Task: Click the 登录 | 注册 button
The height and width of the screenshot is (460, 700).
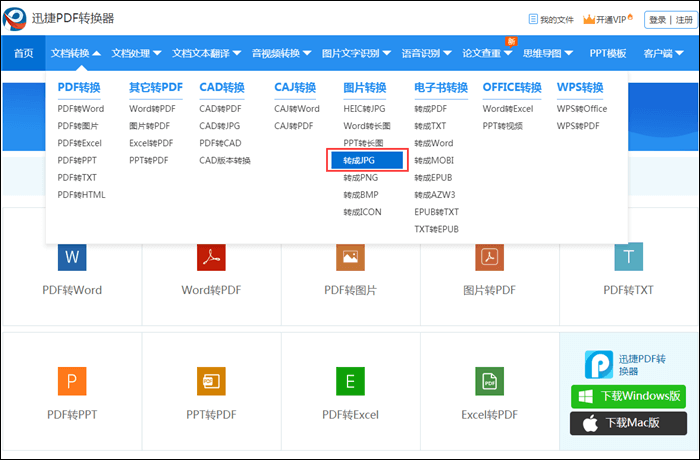Action: click(669, 19)
